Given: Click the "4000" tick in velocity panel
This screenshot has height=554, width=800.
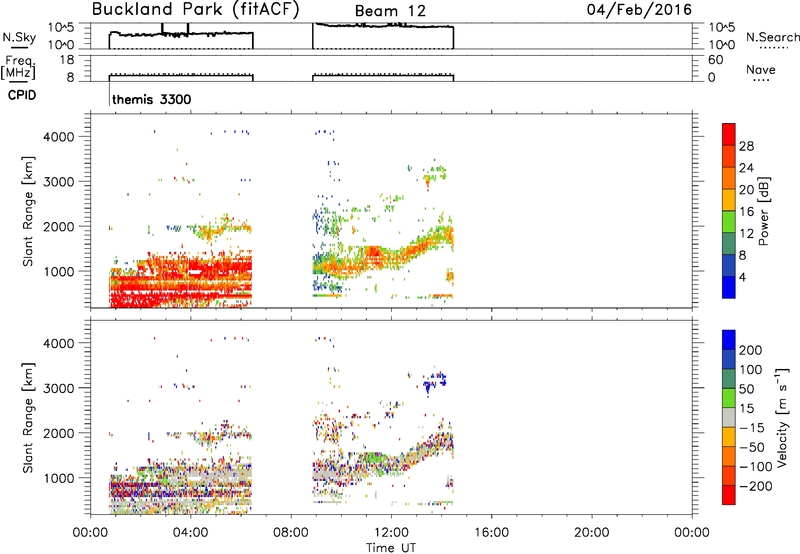Looking at the screenshot, I should (x=59, y=343).
